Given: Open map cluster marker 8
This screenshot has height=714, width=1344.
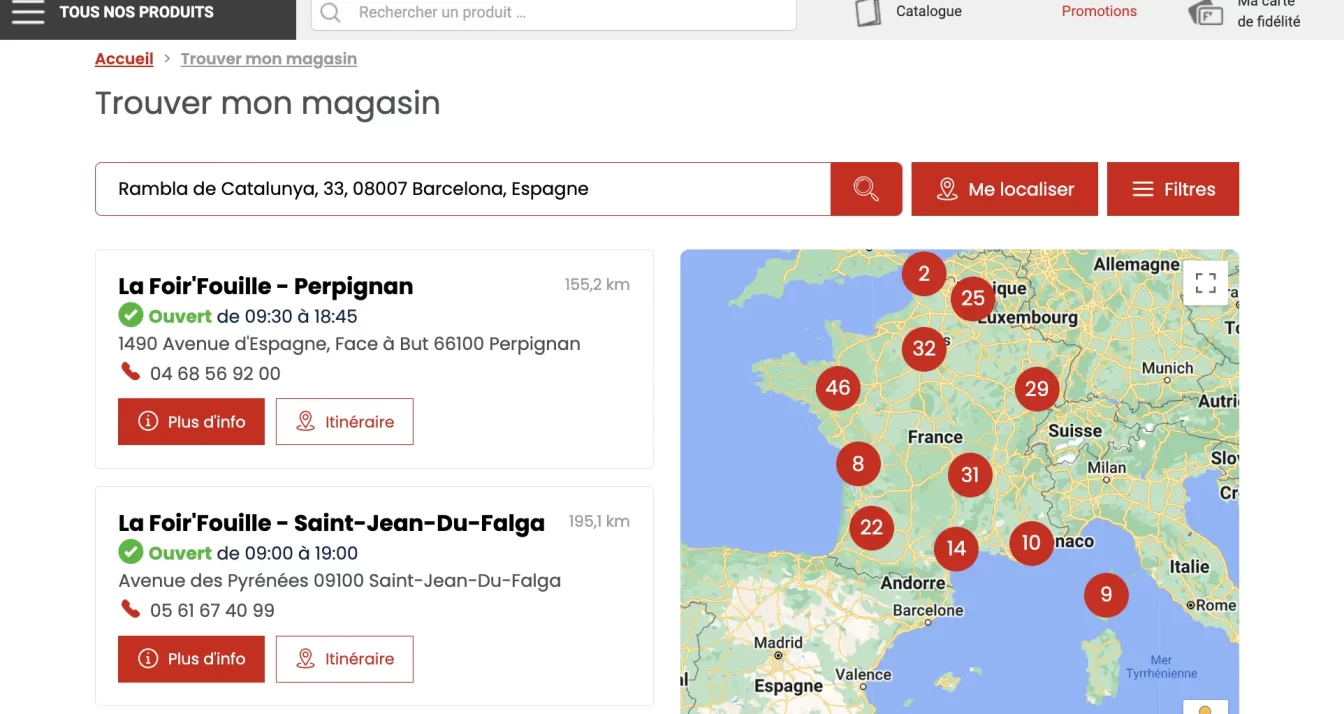Looking at the screenshot, I should pyautogui.click(x=858, y=464).
